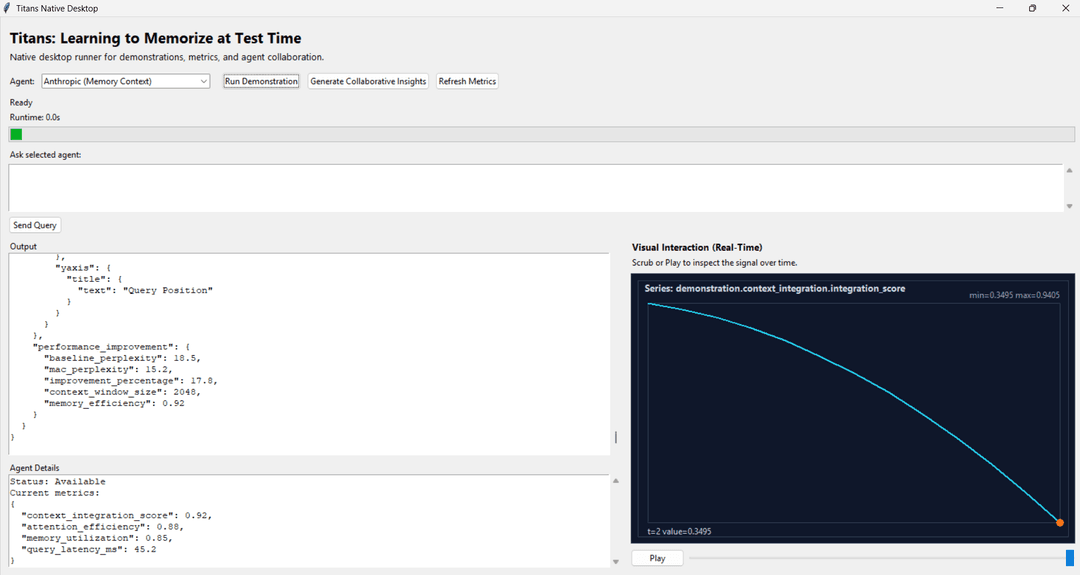Click "improvement_percentage": 17.8 line
Viewport: 1080px width, 575px height.
point(130,381)
